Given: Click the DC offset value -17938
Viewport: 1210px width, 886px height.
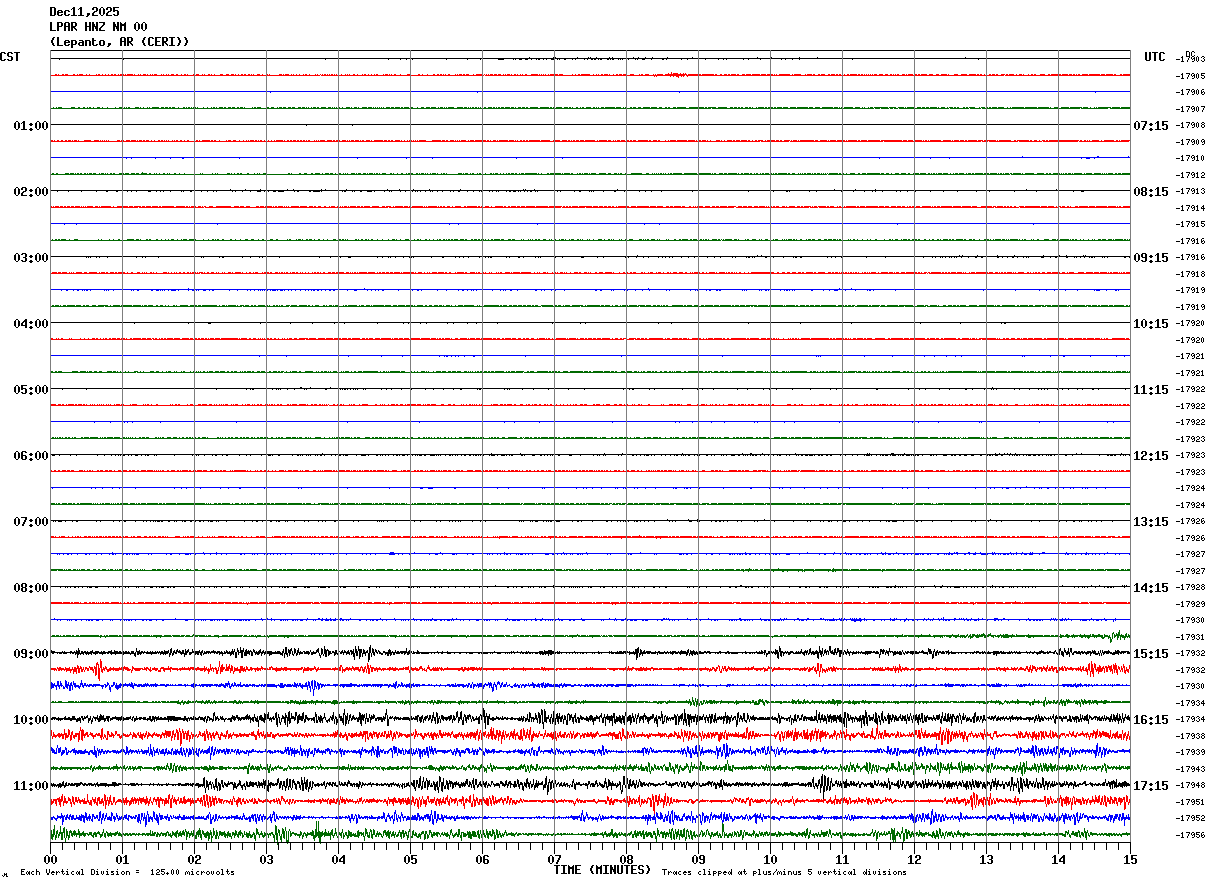Looking at the screenshot, I should (1190, 736).
